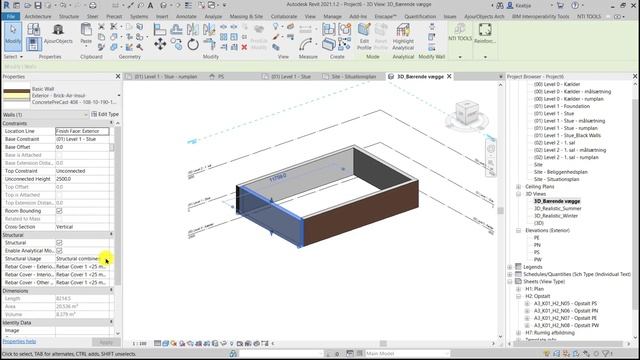This screenshot has height=360, width=640.
Task: Select A3_K01_H2_N05 - Opstalt PS sheet
Action: 565,304
